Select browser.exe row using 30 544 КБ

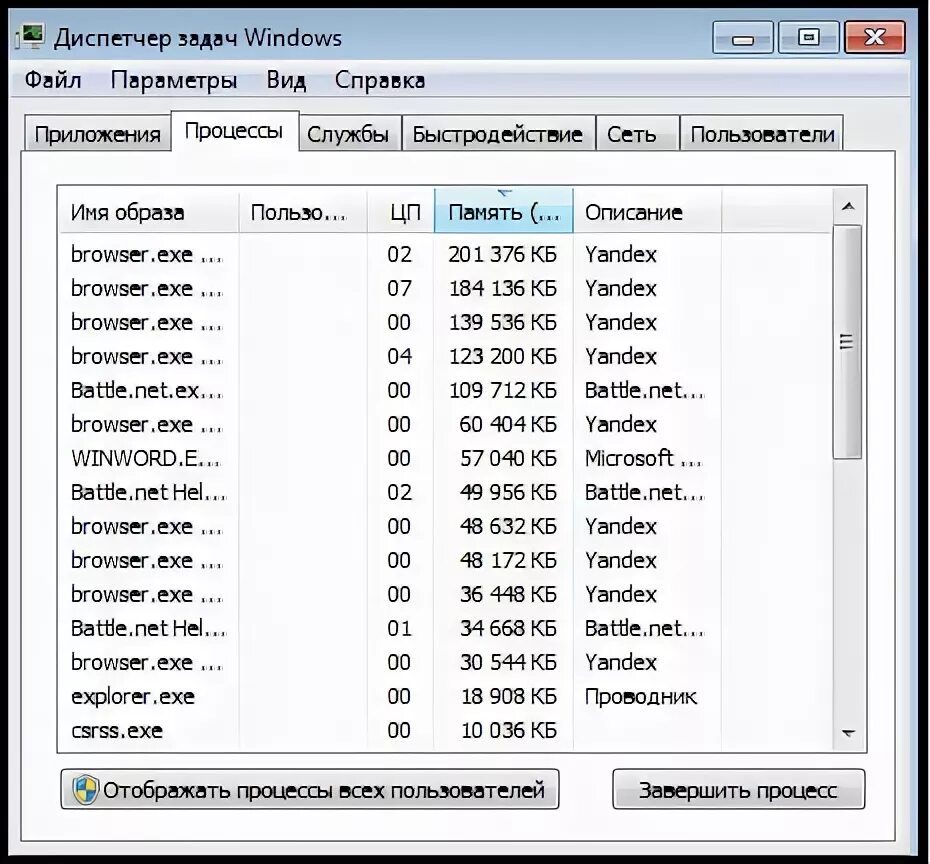point(445,662)
